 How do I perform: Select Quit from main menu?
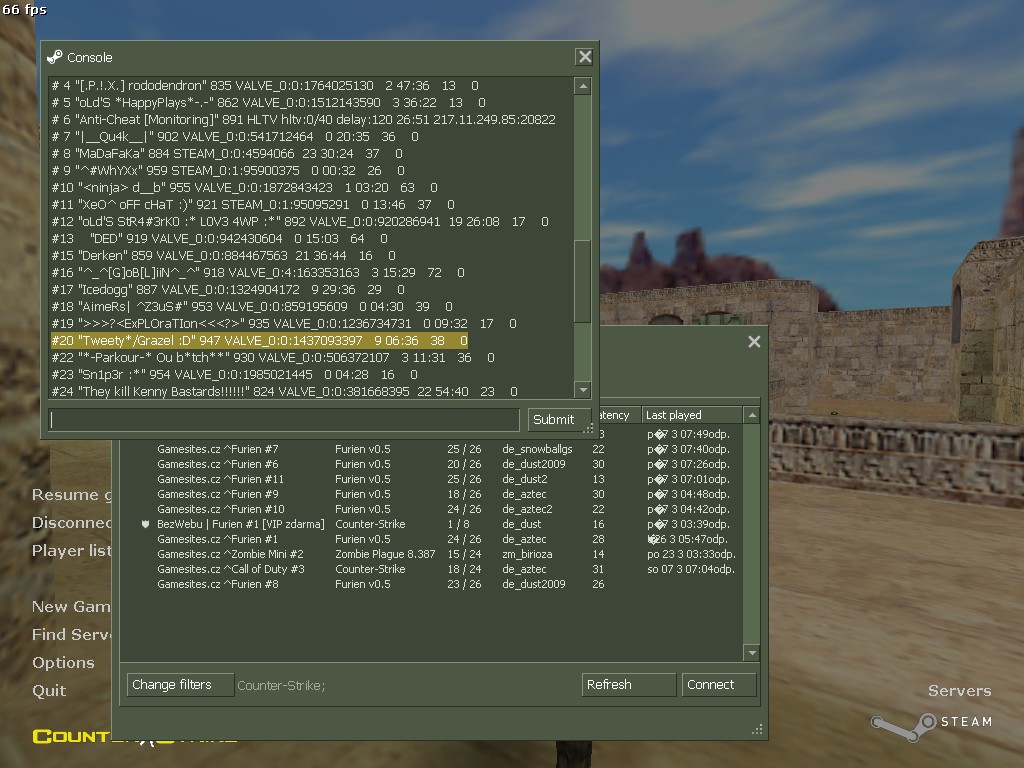point(49,690)
